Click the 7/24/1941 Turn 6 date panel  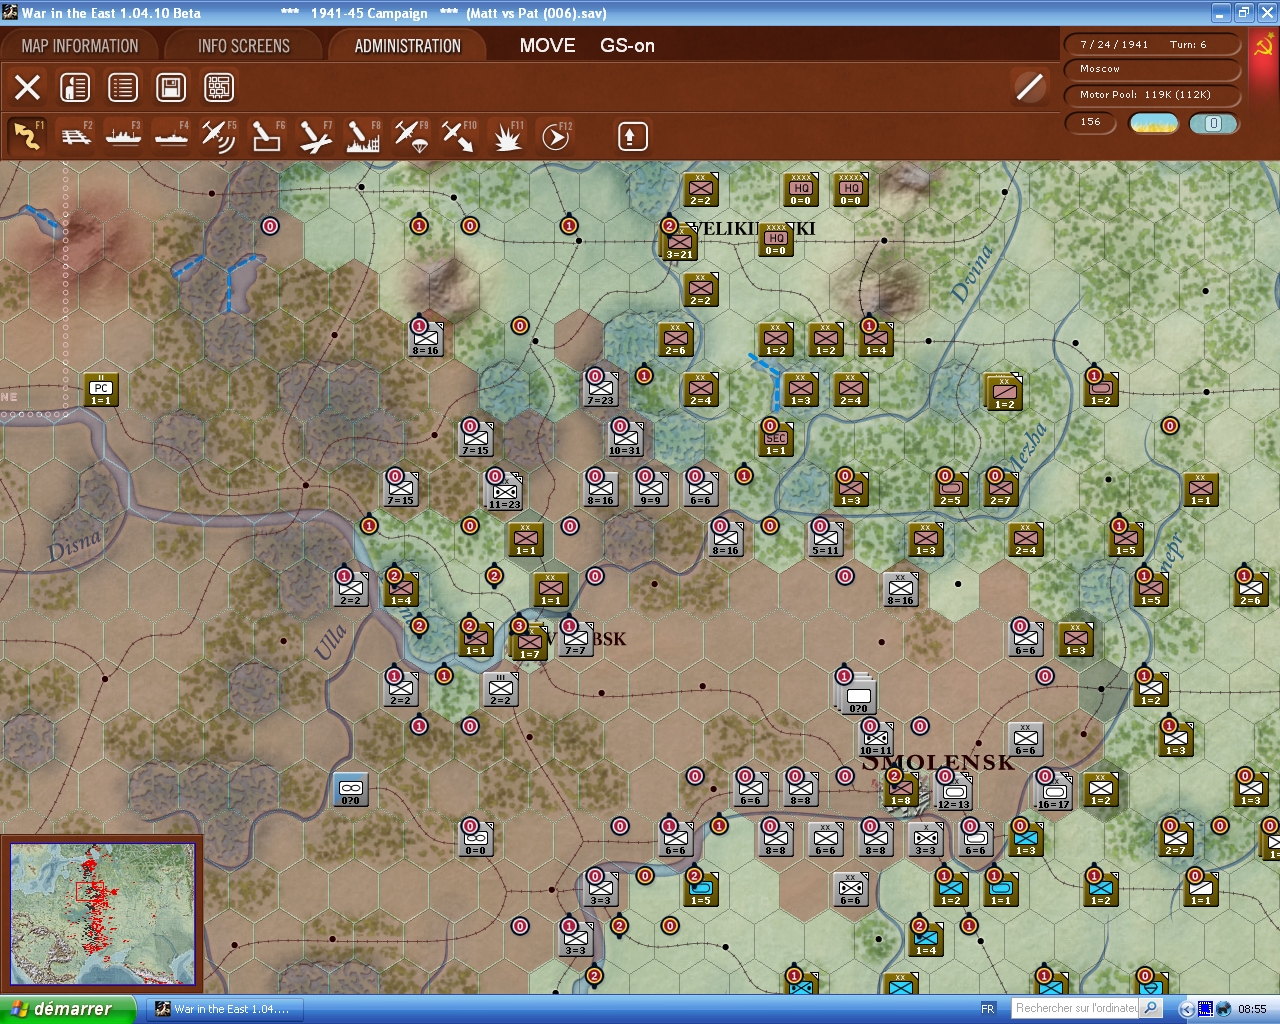tap(1153, 45)
